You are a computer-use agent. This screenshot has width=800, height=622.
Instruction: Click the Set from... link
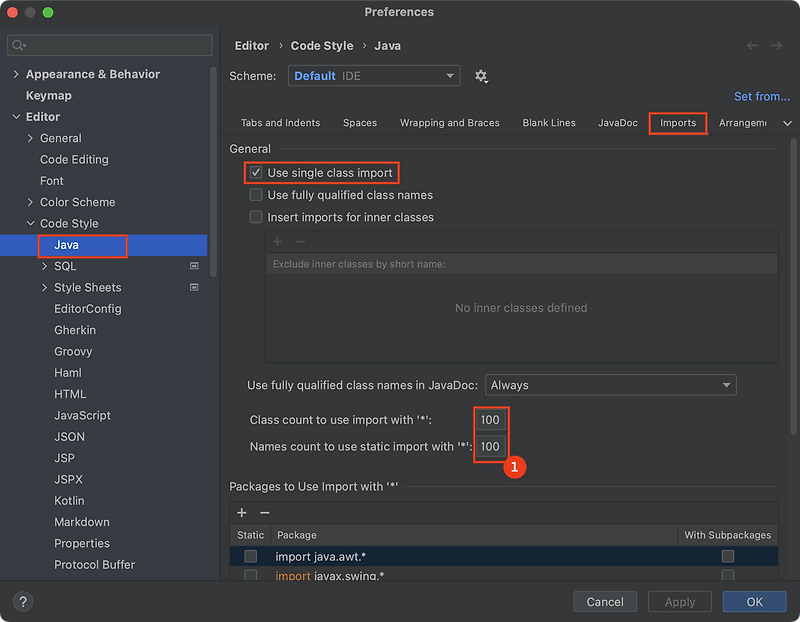click(762, 96)
